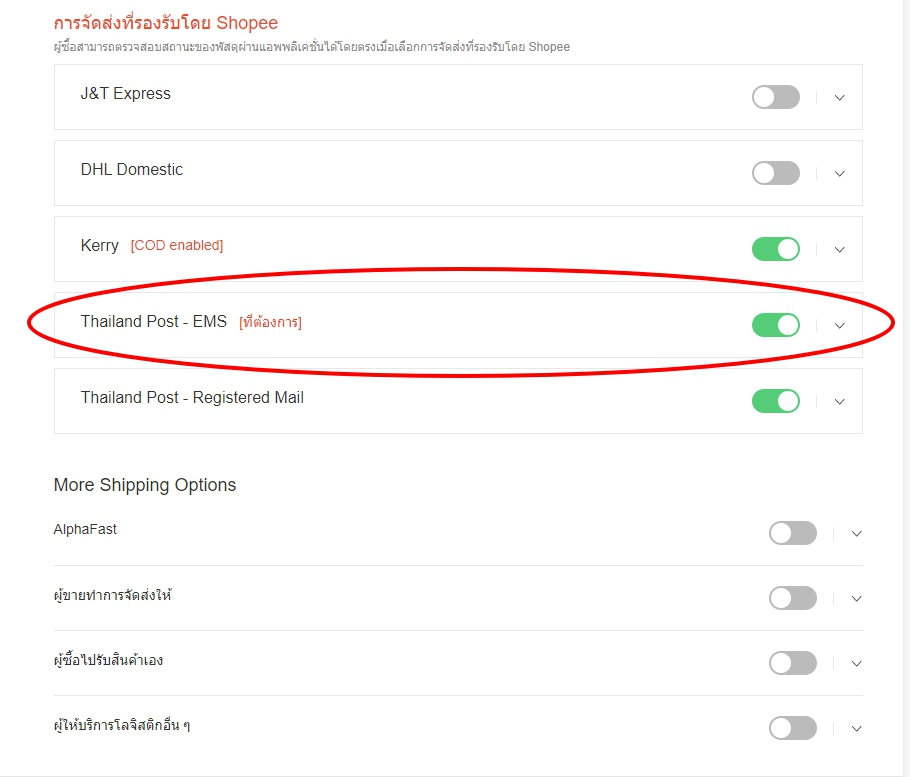Expand Thailand Post - EMS chevron
This screenshot has height=777, width=910.
coord(839,326)
